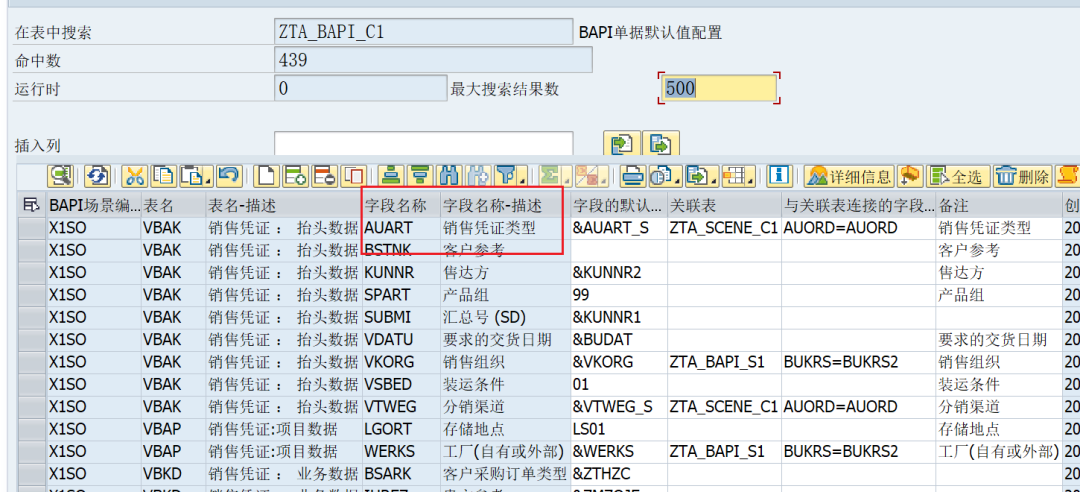Viewport: 1080px width, 492px height.
Task: Click the cell '&KUNNR2'
Action: point(619,273)
